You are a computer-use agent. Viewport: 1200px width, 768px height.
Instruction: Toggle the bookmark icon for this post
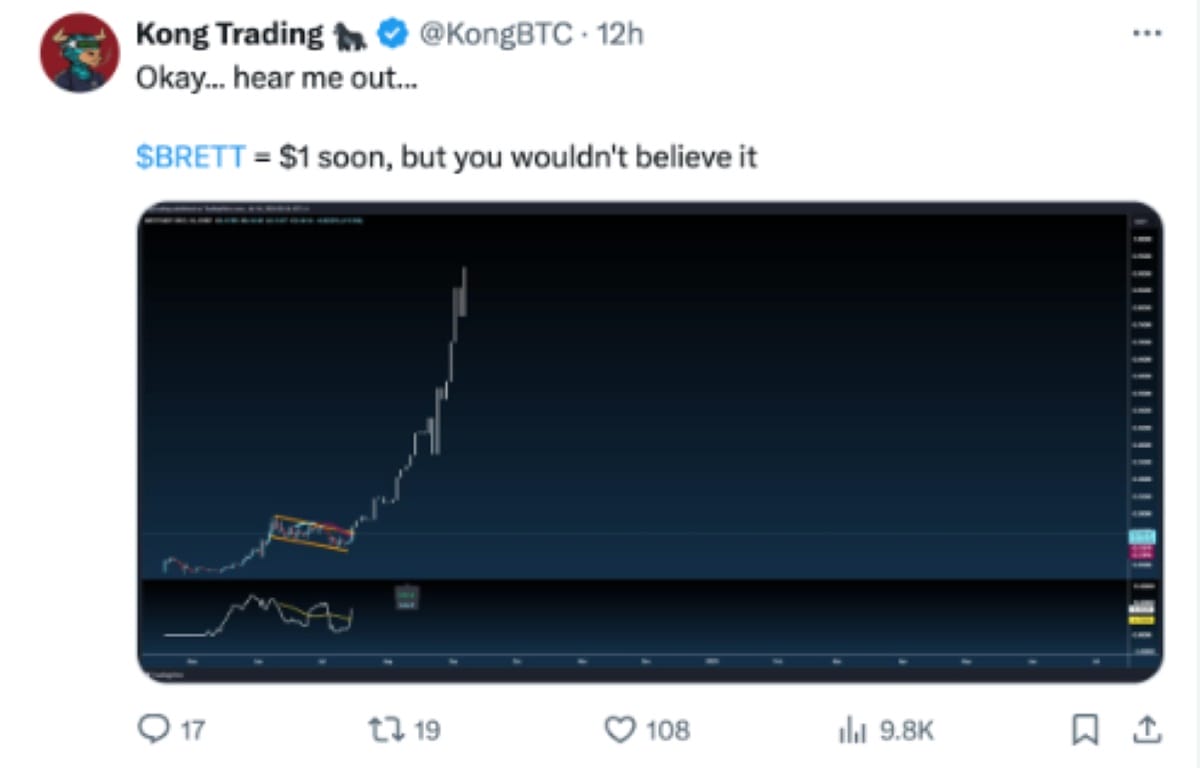[1084, 731]
